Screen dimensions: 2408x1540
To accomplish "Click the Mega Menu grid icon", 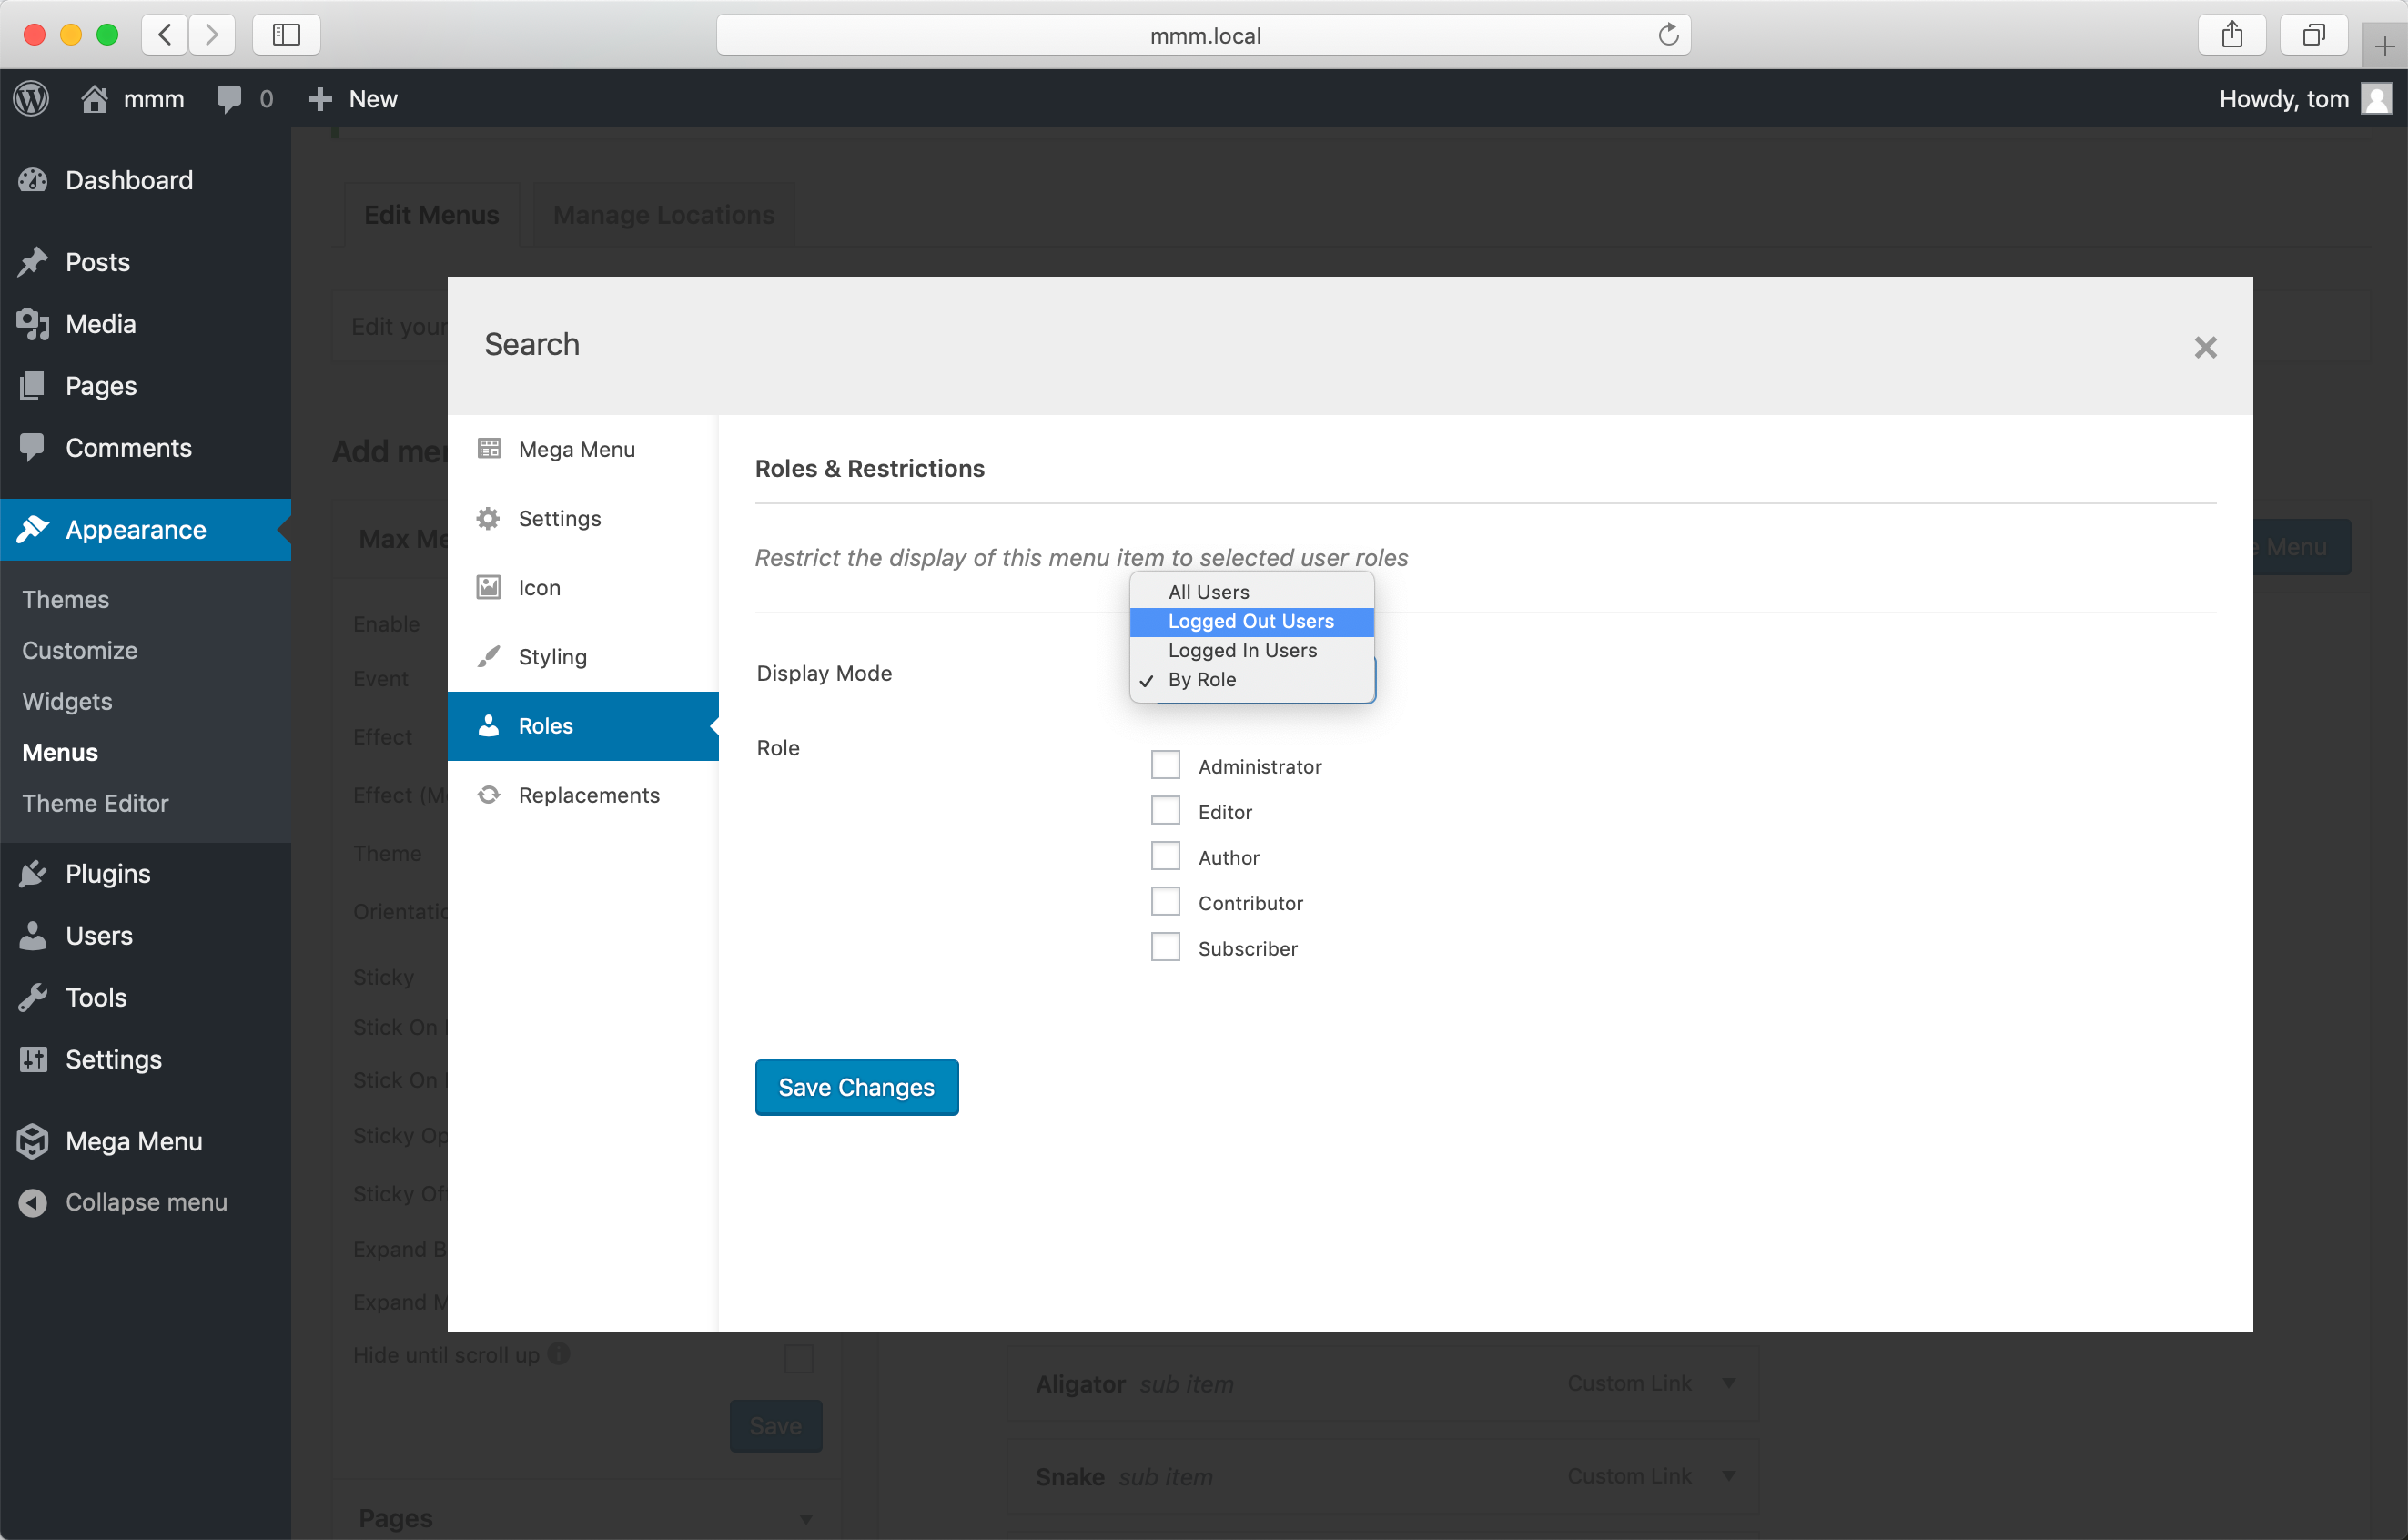I will [490, 448].
